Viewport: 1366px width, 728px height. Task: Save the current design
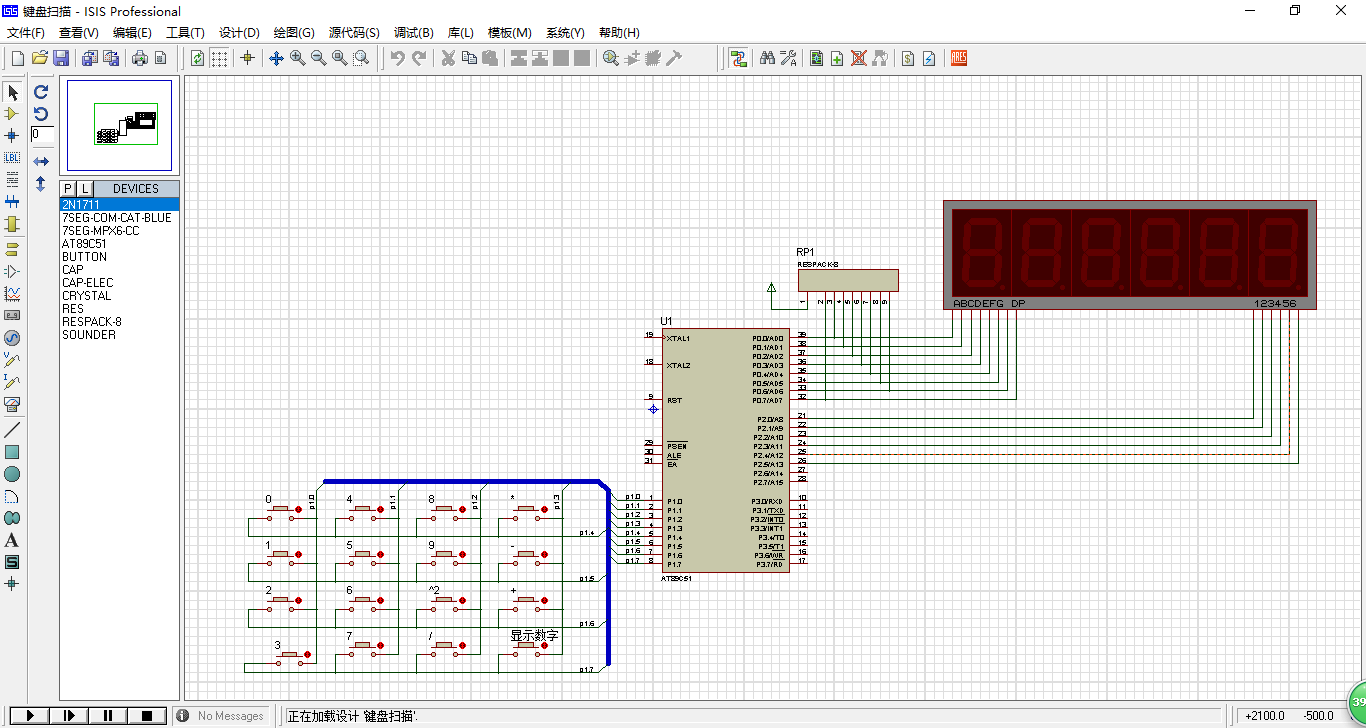[61, 58]
